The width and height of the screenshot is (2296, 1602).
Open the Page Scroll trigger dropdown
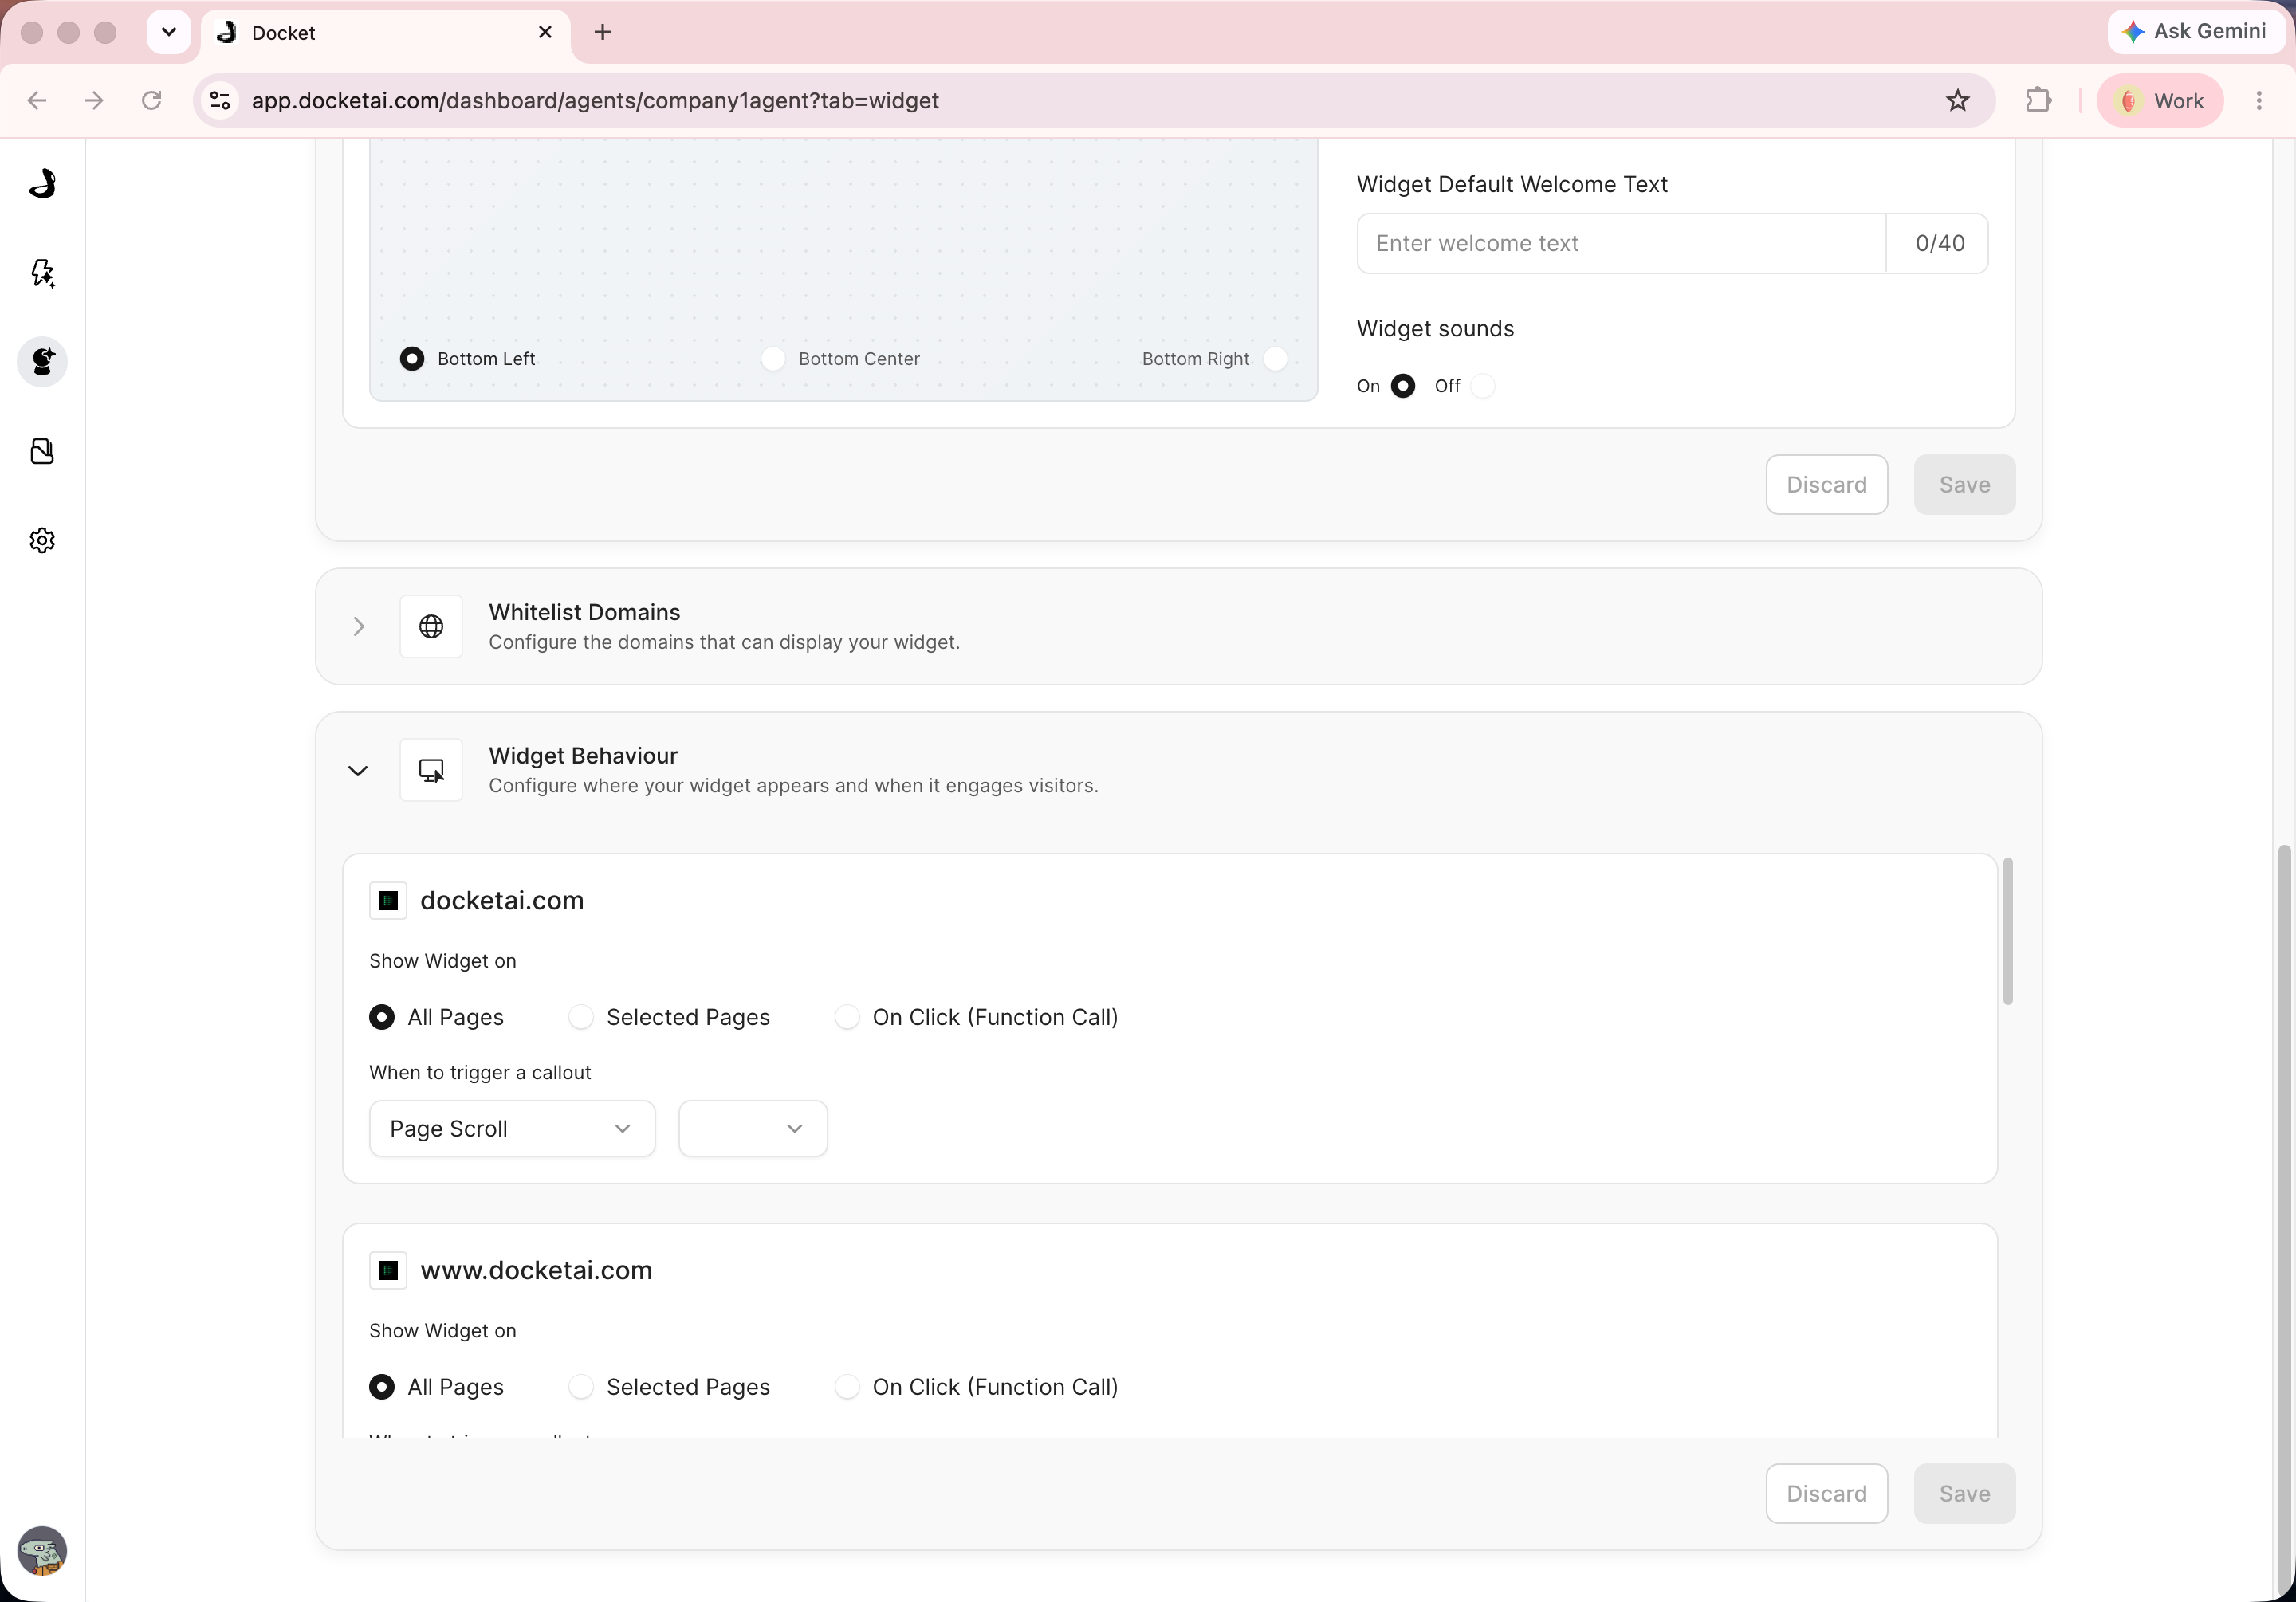512,1128
